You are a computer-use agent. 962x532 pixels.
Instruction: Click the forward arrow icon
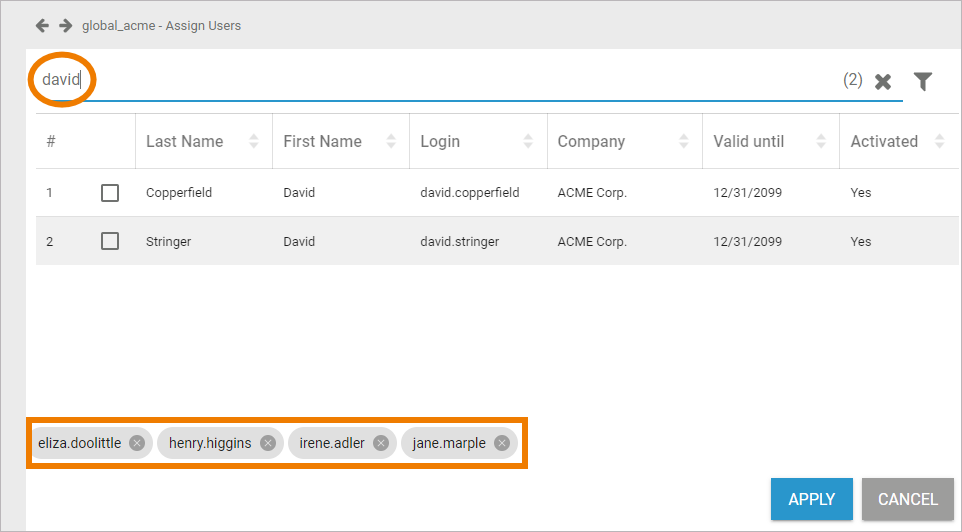point(65,25)
